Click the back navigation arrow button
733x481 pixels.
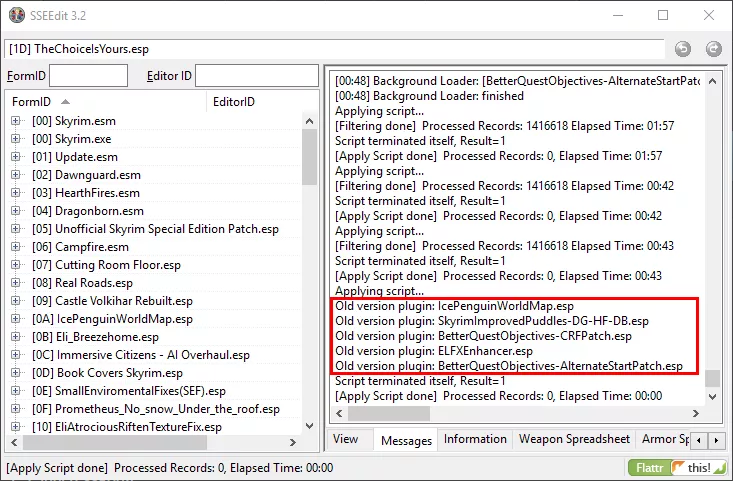click(x=683, y=49)
